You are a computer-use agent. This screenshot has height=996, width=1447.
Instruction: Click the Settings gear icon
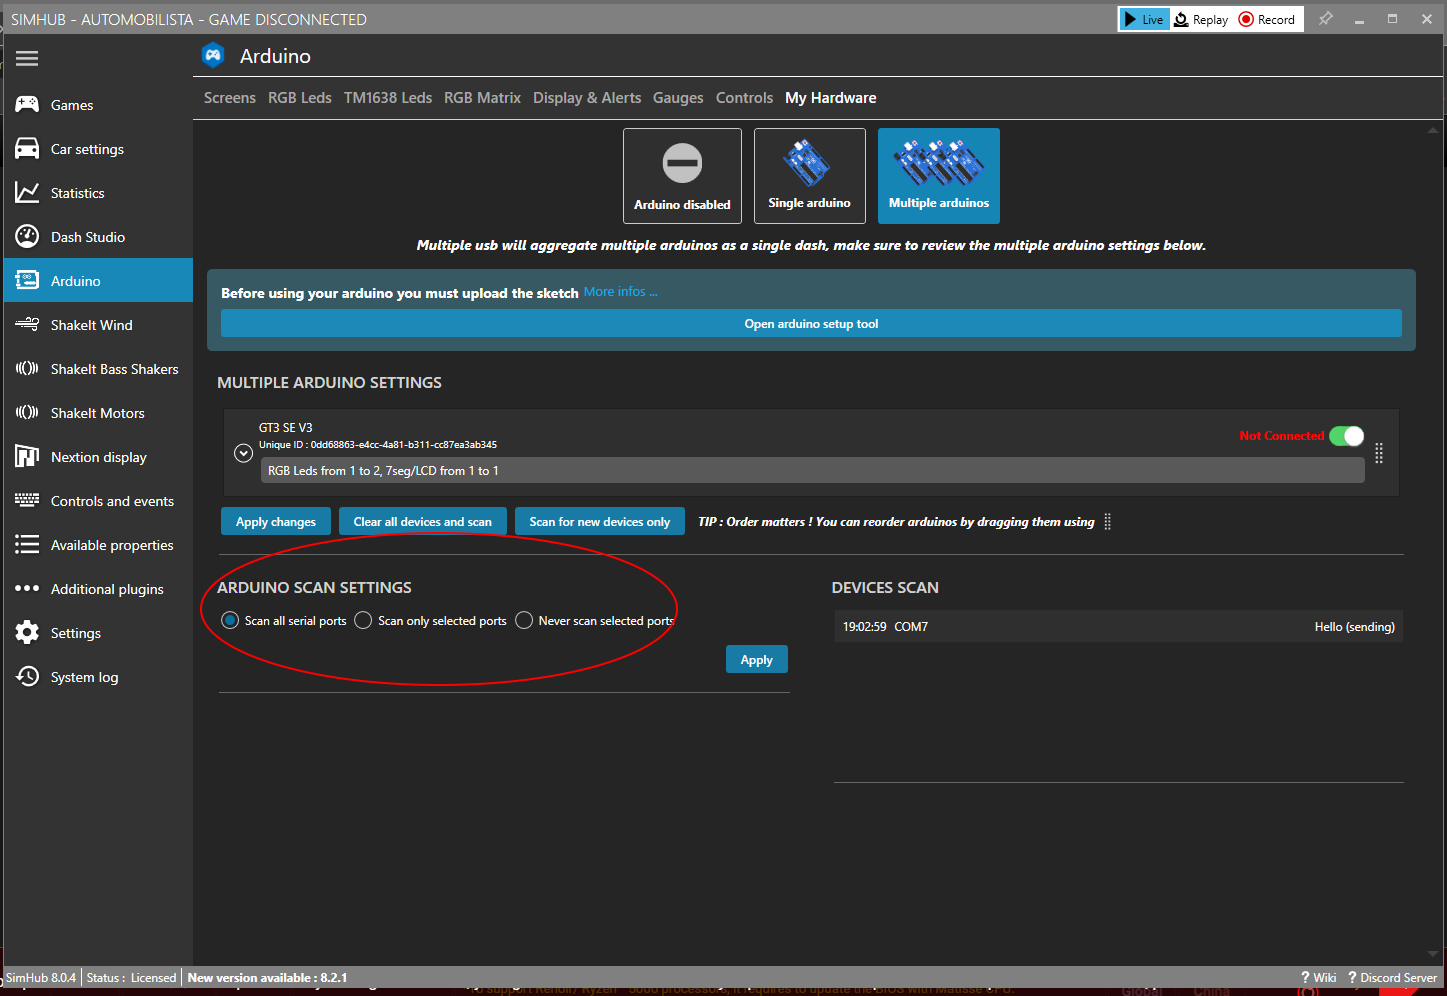(27, 632)
